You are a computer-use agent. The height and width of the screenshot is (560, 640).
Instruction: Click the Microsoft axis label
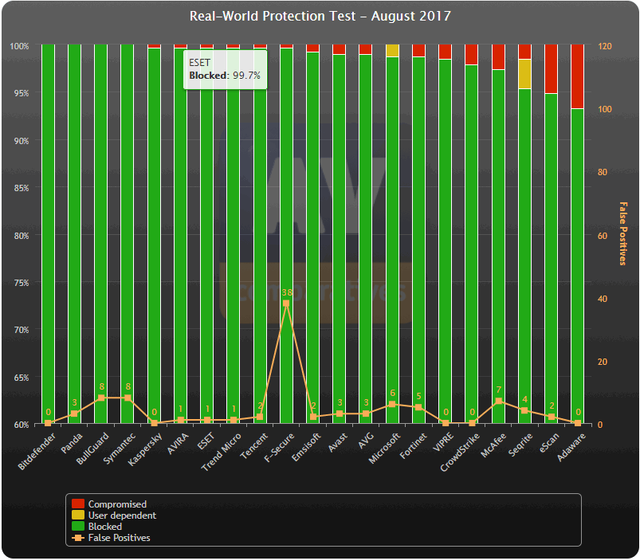tap(384, 449)
